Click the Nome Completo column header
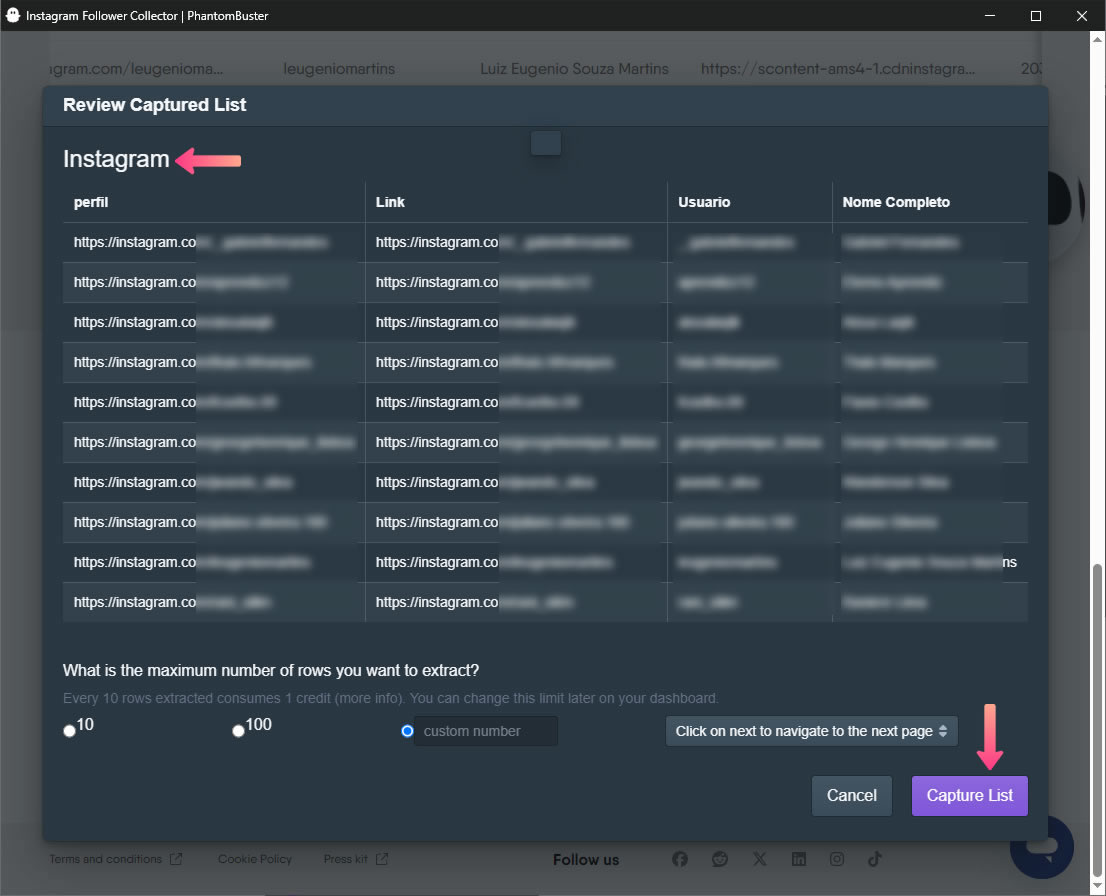Image resolution: width=1106 pixels, height=896 pixels. click(x=896, y=202)
